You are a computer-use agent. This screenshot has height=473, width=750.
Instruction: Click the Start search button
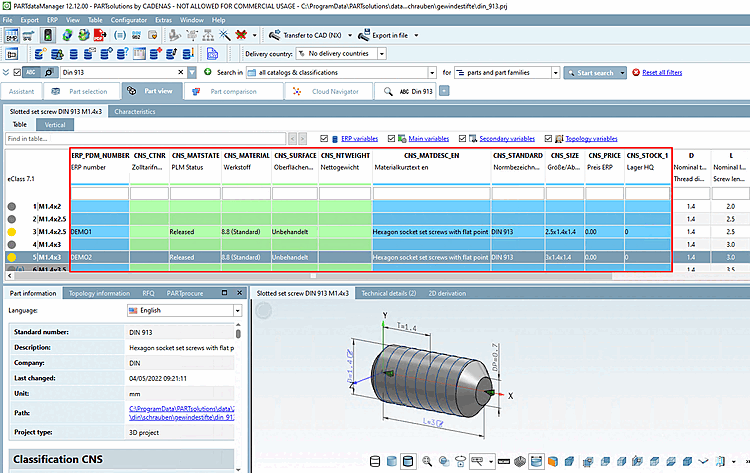[591, 73]
